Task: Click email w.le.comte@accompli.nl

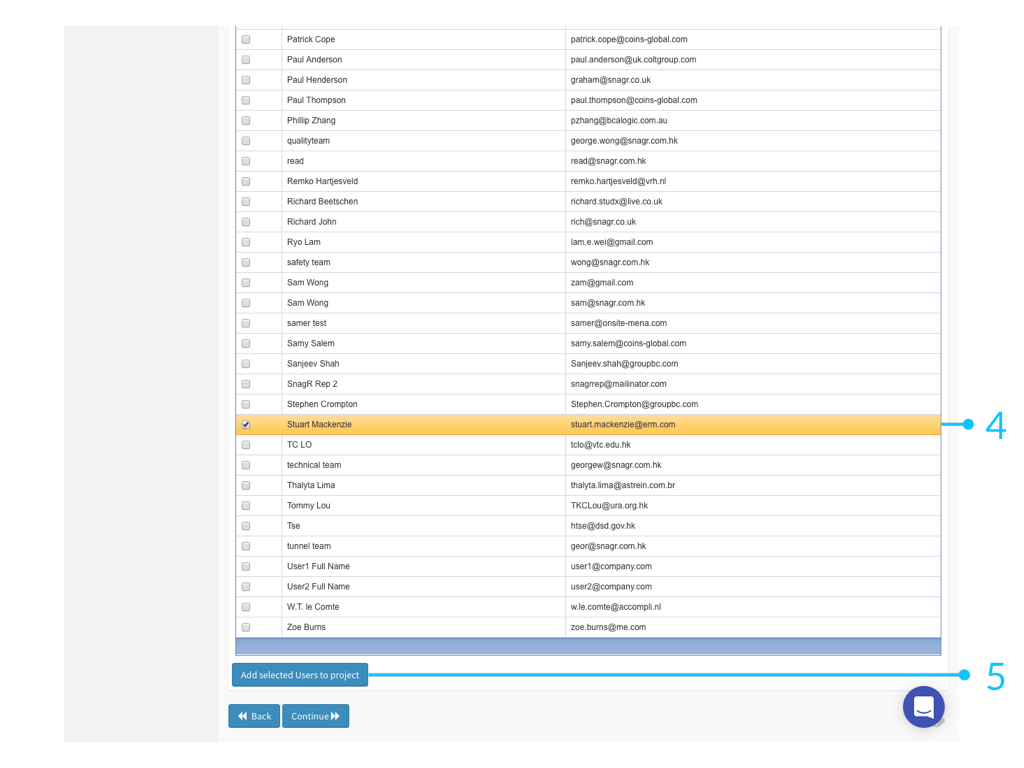Action: [616, 607]
